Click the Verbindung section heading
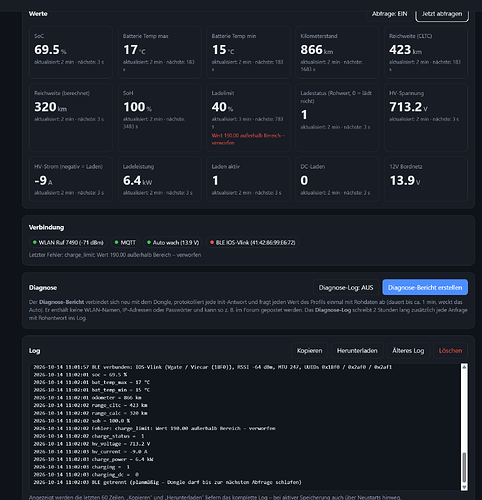The height and width of the screenshot is (500, 482). 46,227
